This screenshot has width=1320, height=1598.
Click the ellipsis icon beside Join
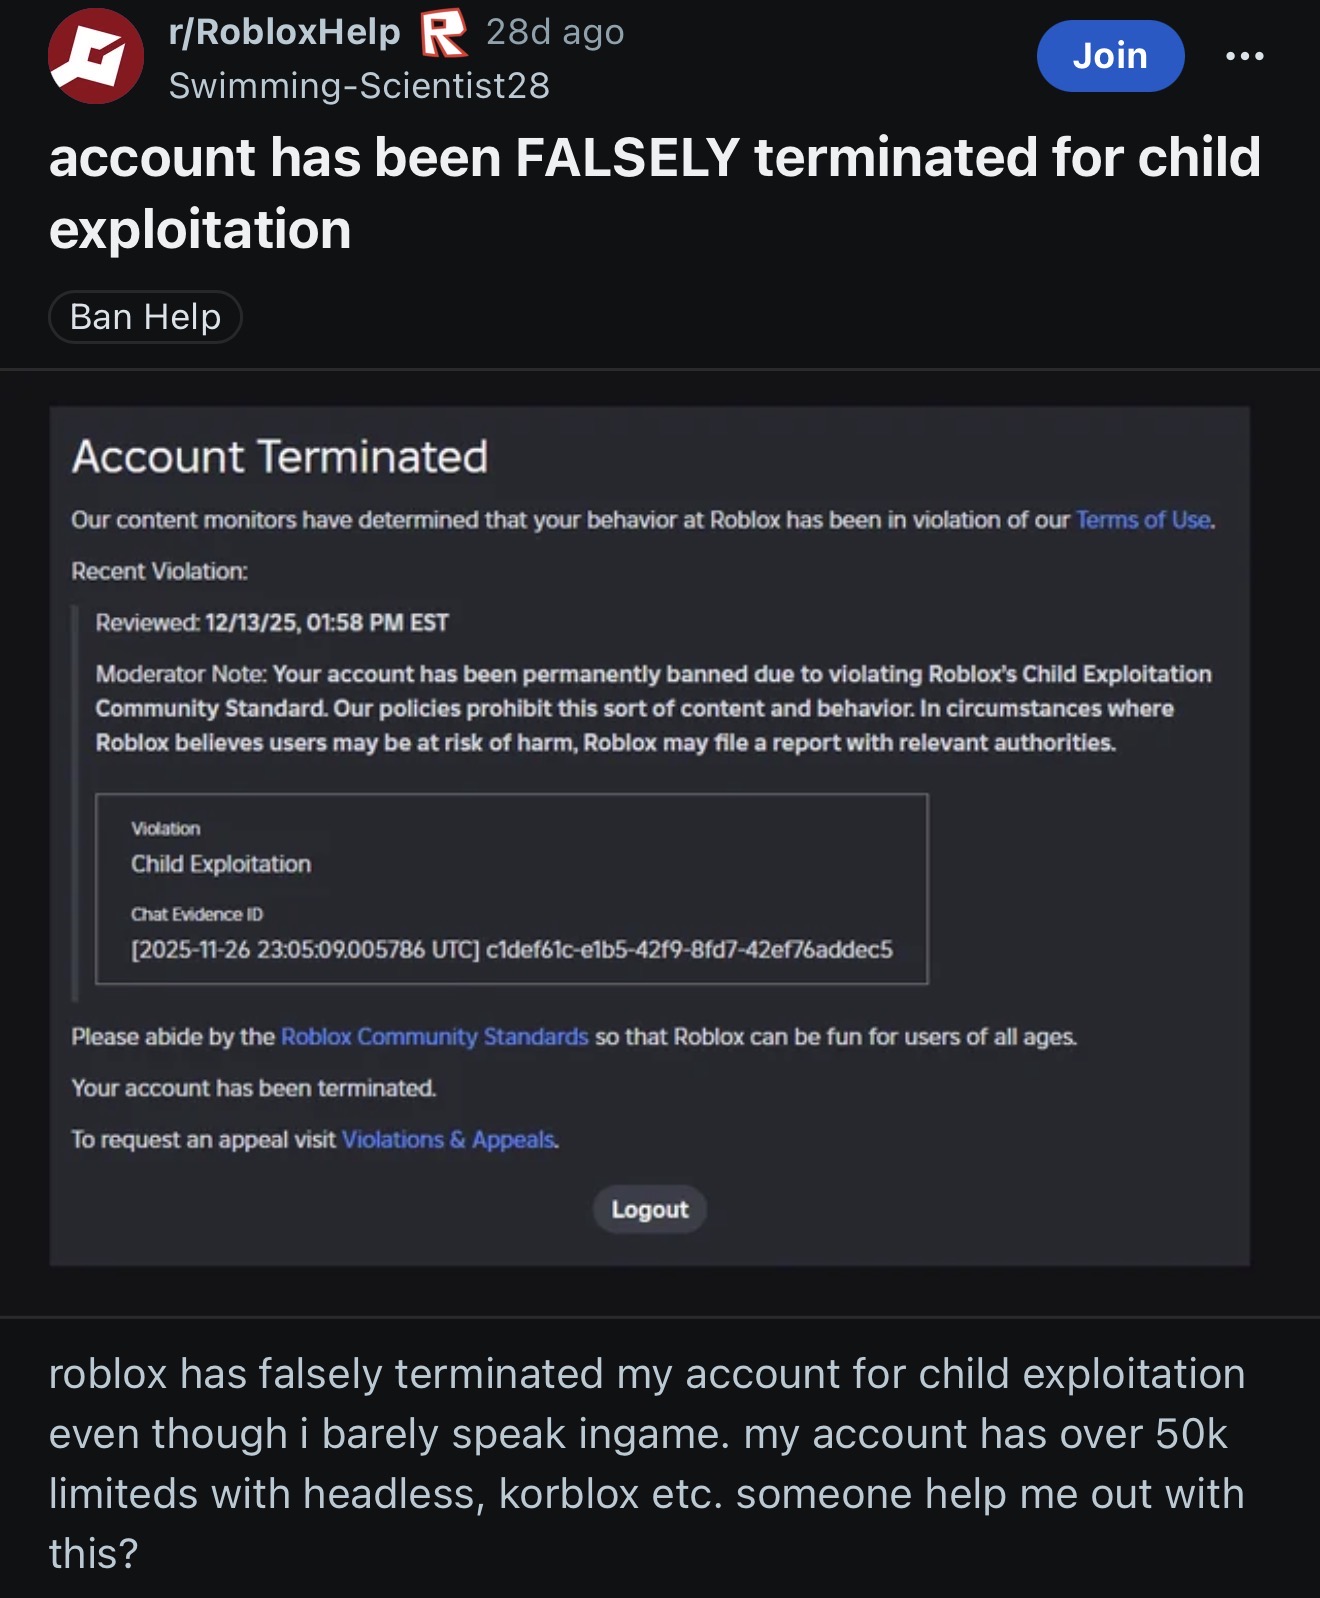tap(1243, 57)
